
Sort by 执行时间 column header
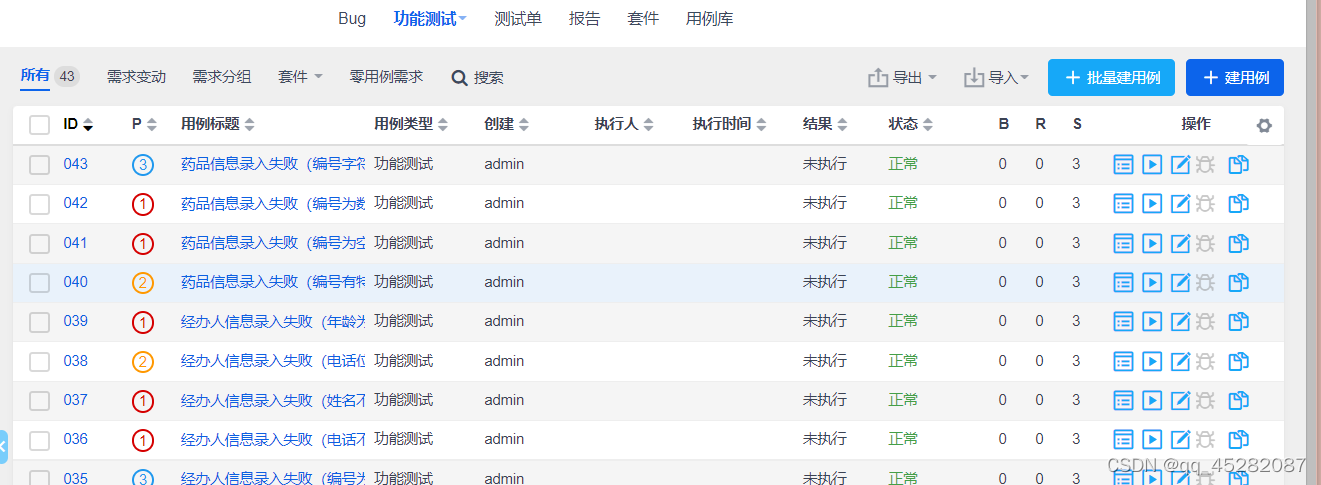[729, 124]
